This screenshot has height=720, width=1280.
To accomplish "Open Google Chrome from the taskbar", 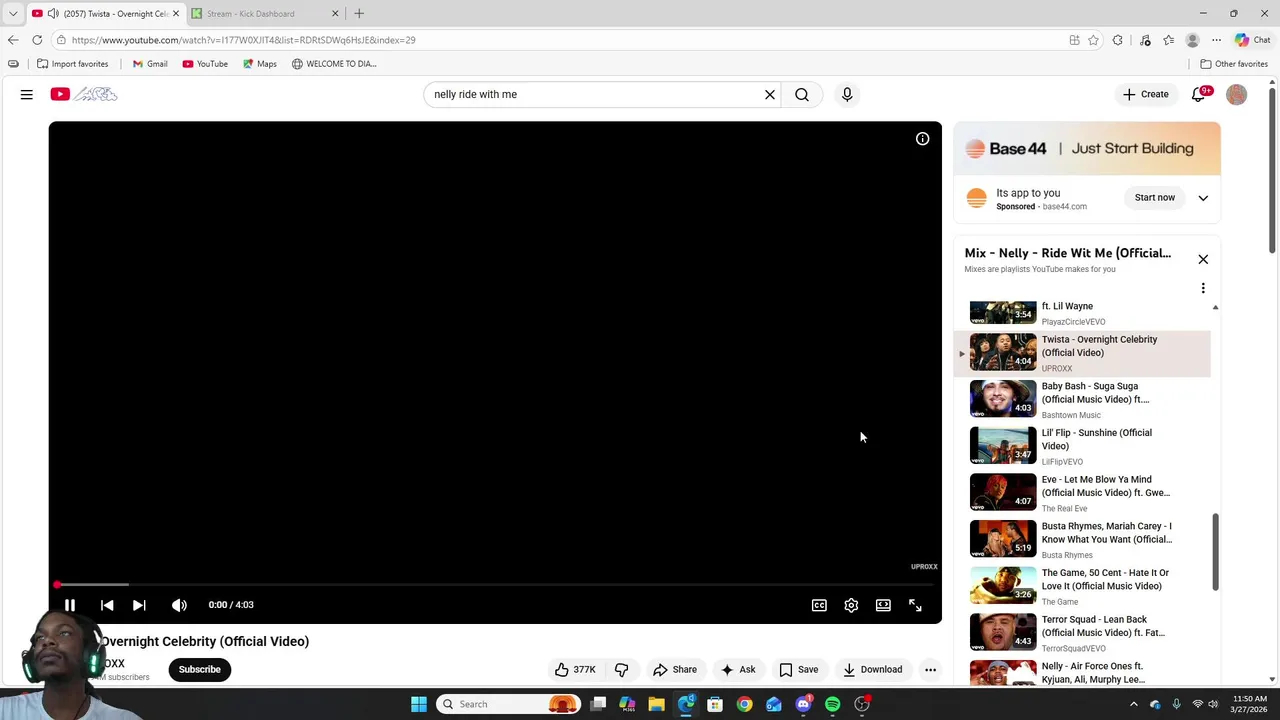I will tap(744, 704).
